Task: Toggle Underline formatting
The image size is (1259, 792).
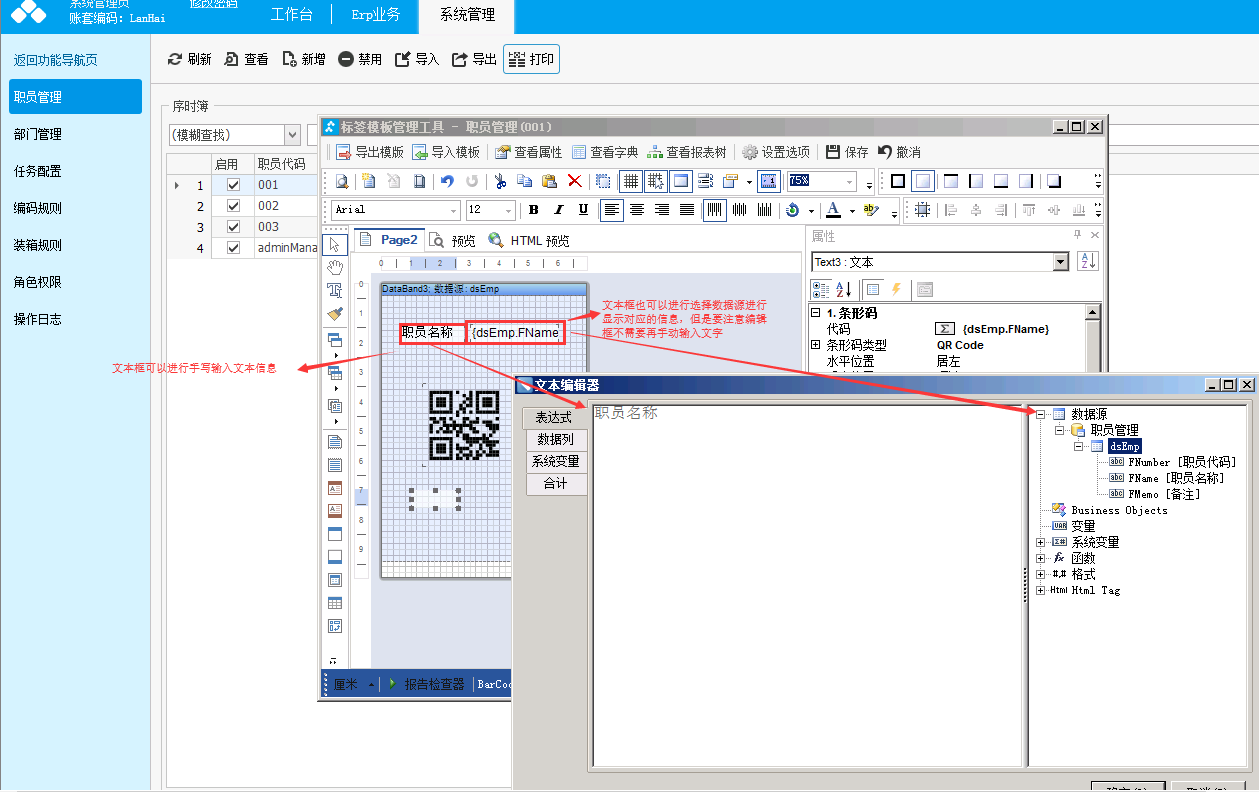Action: (x=583, y=210)
